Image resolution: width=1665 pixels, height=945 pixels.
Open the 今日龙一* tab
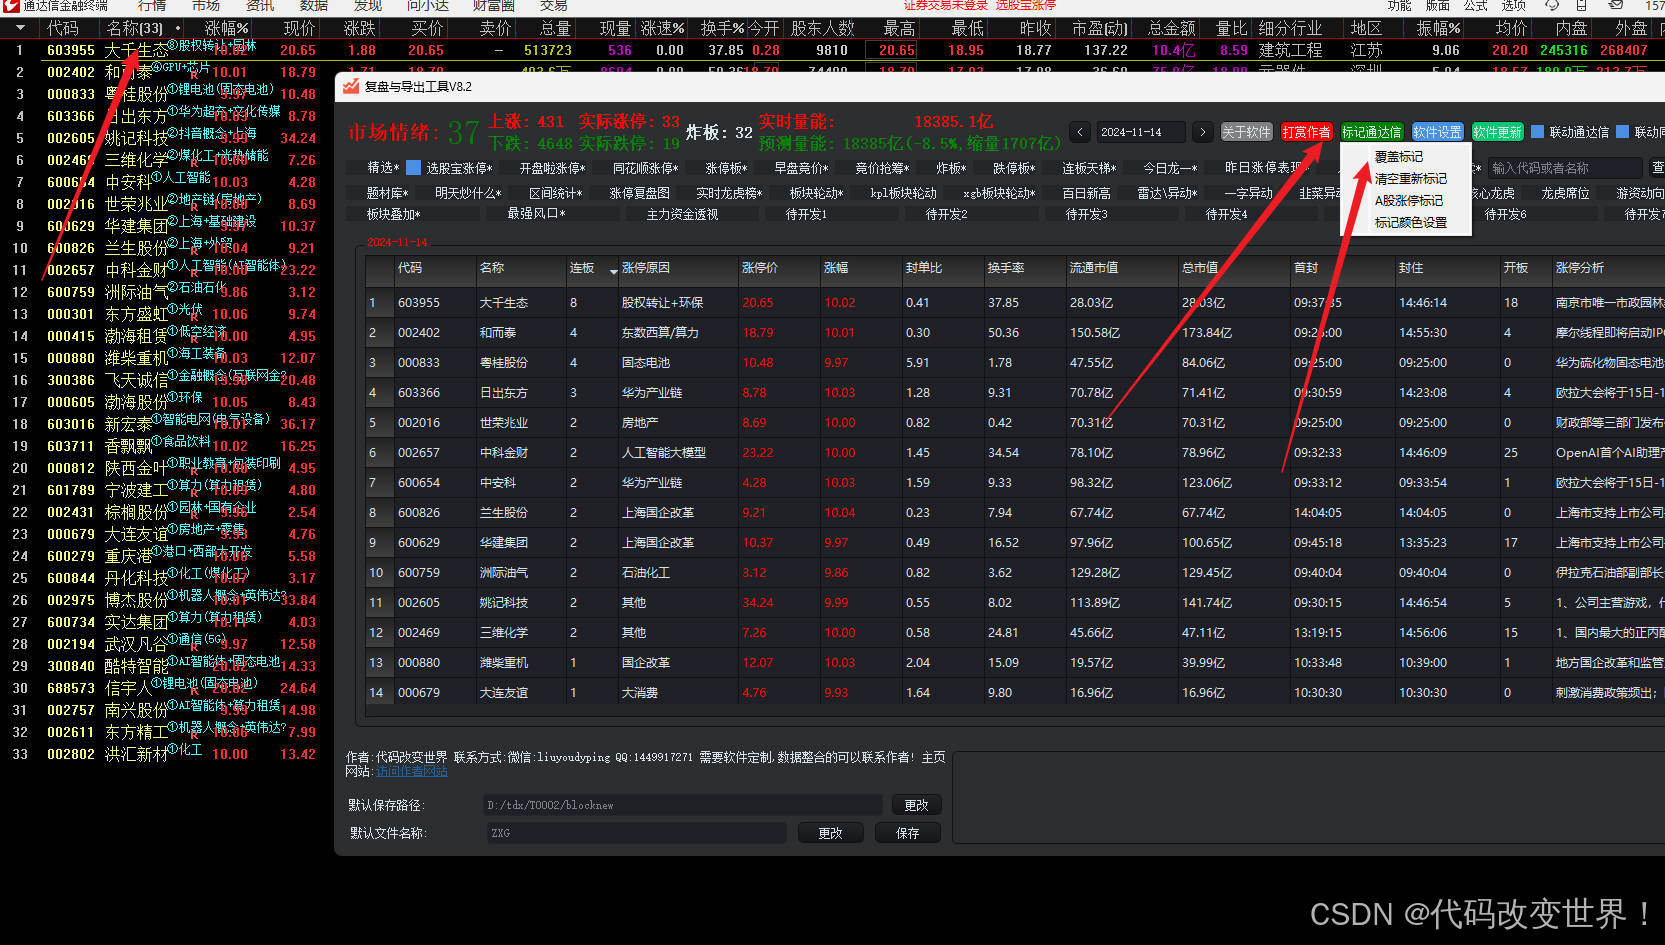1170,168
